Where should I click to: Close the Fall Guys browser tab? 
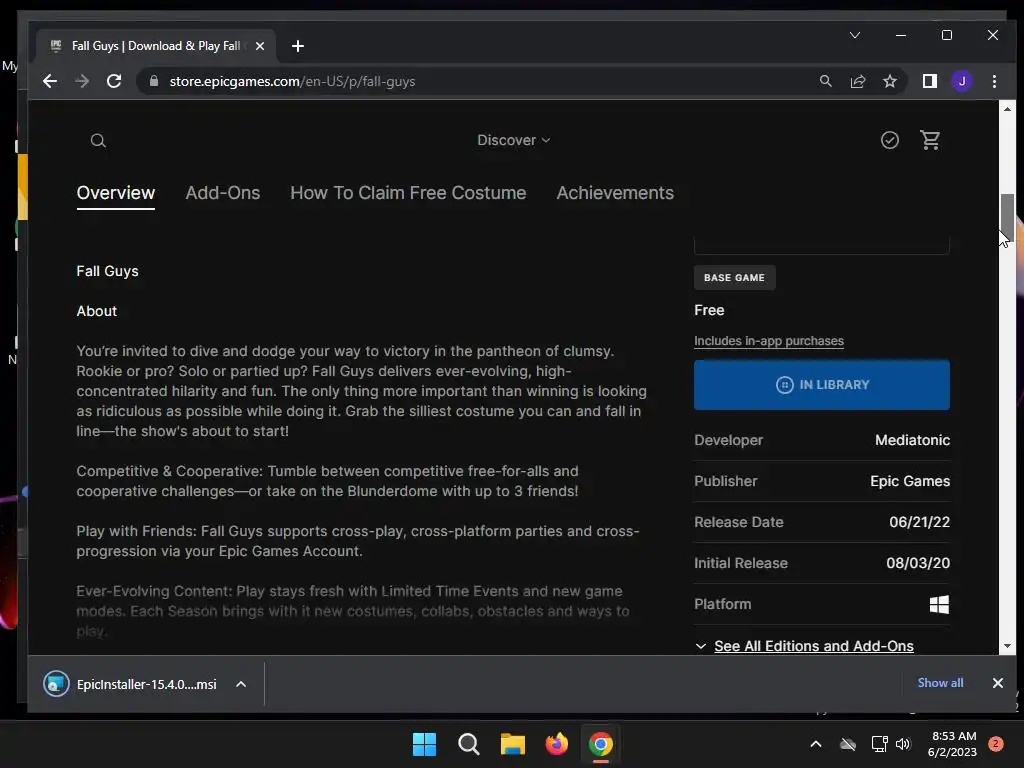click(x=260, y=46)
